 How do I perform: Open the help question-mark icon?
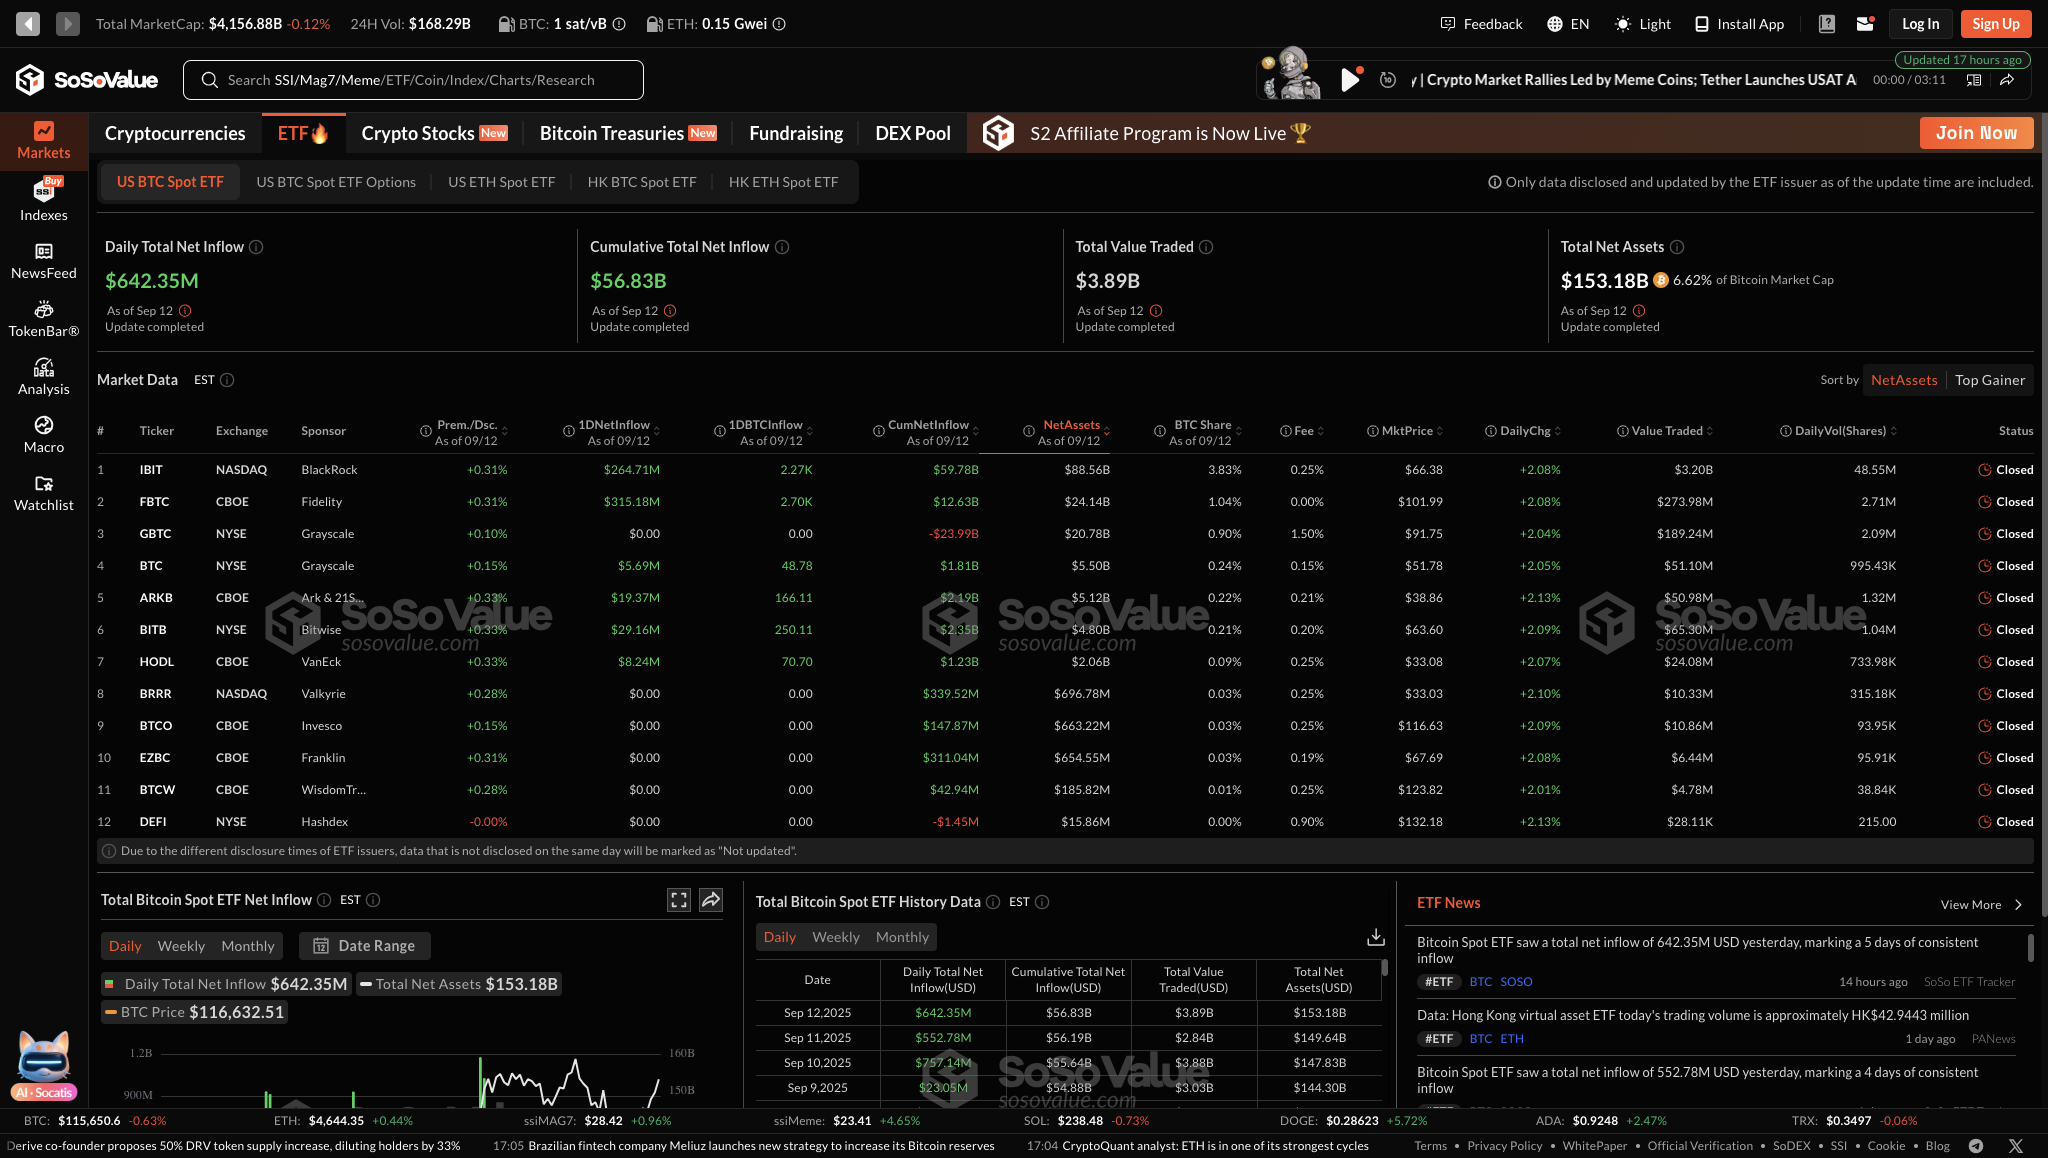pyautogui.click(x=1826, y=24)
